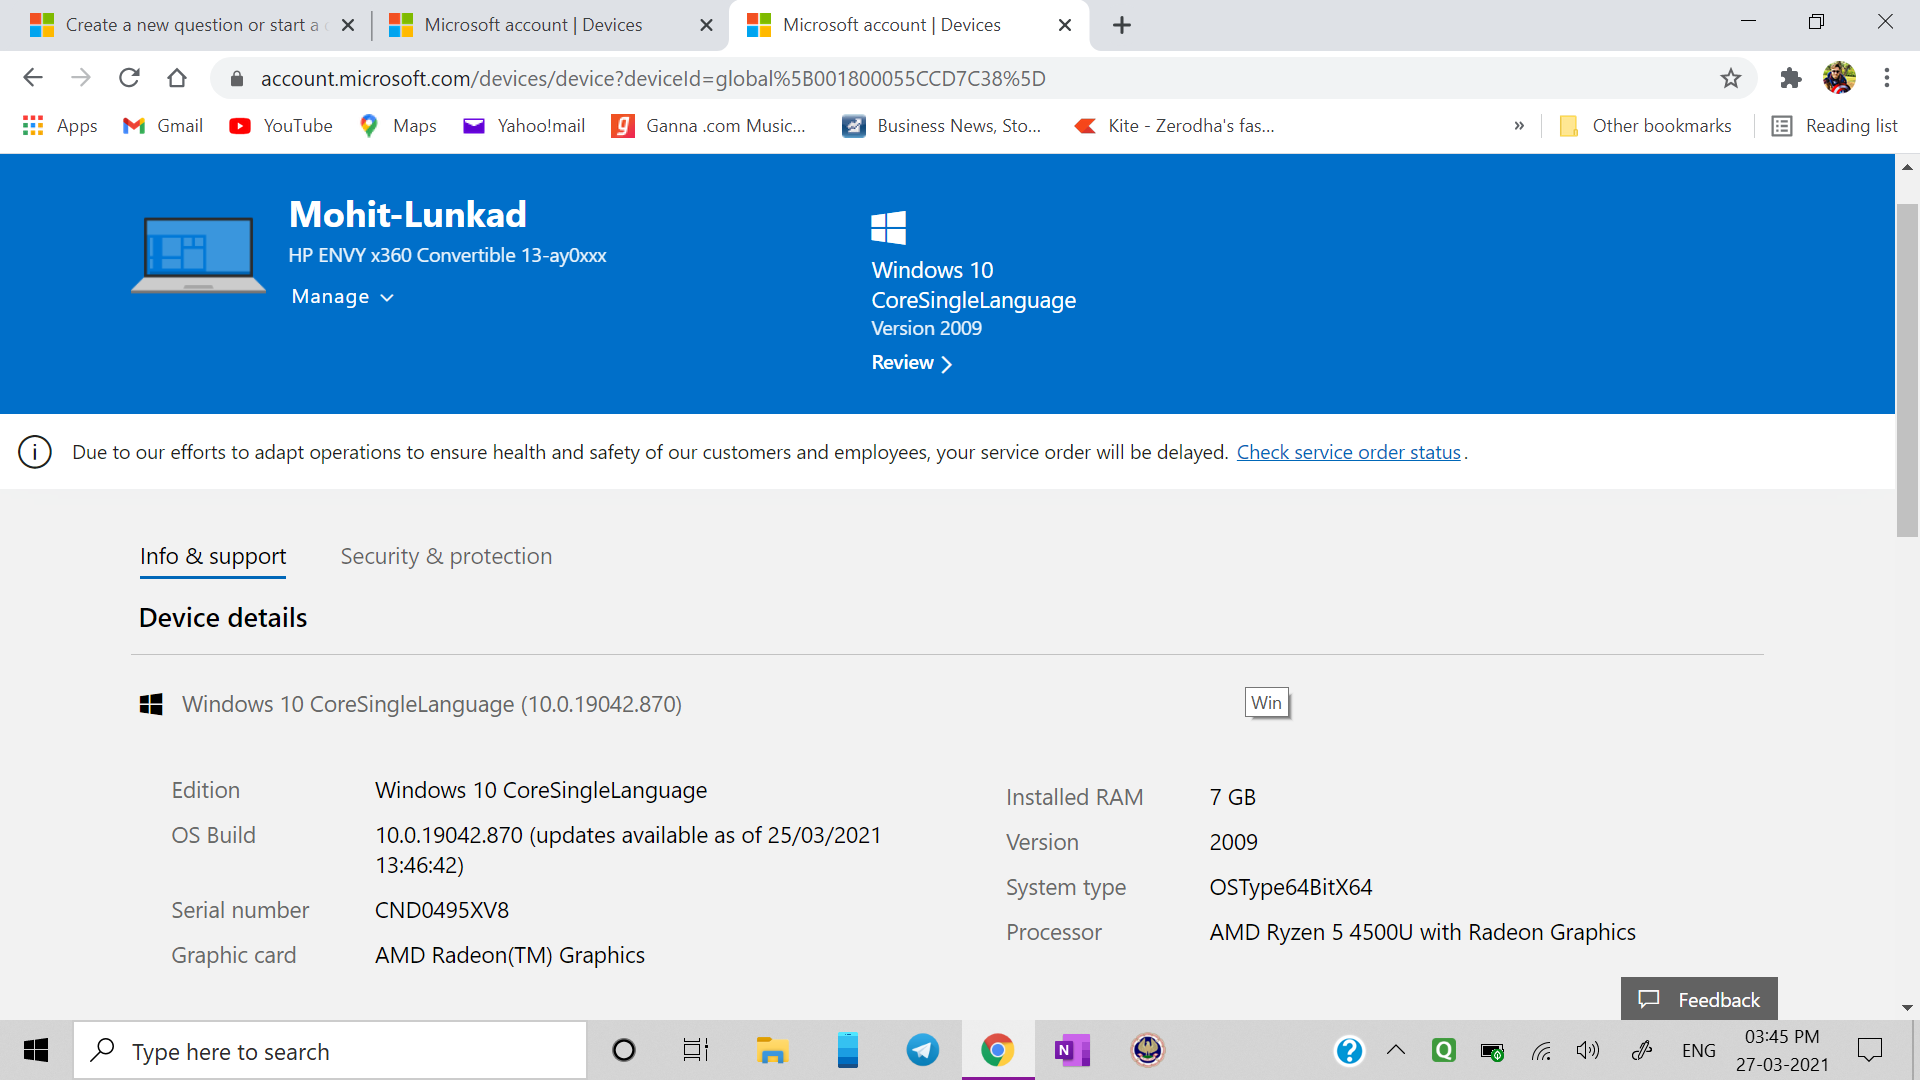Open a new browser tab
This screenshot has height=1080, width=1920.
1122,25
